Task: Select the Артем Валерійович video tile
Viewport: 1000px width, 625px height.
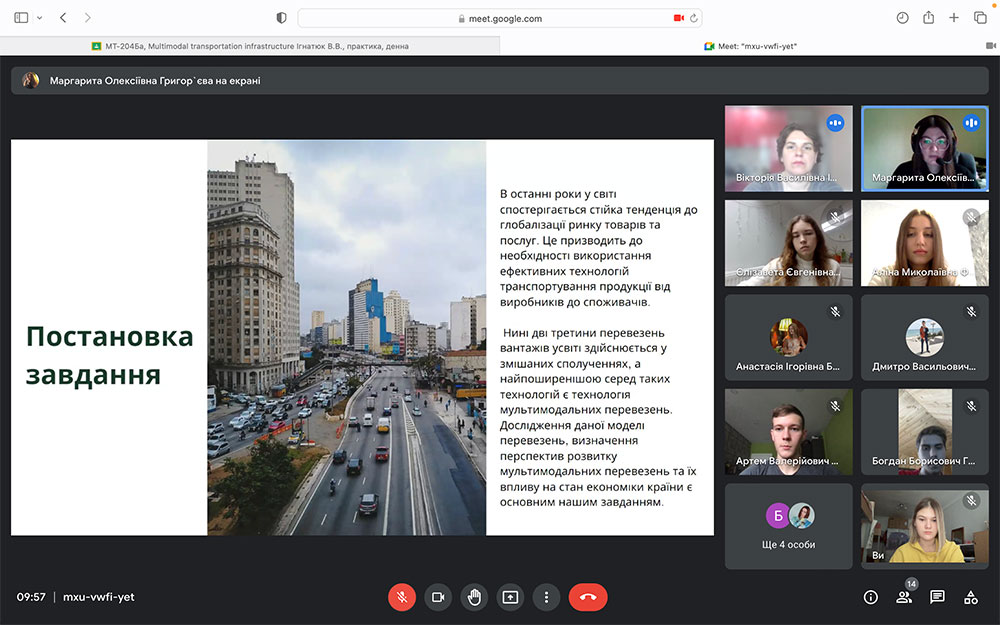Action: 789,431
